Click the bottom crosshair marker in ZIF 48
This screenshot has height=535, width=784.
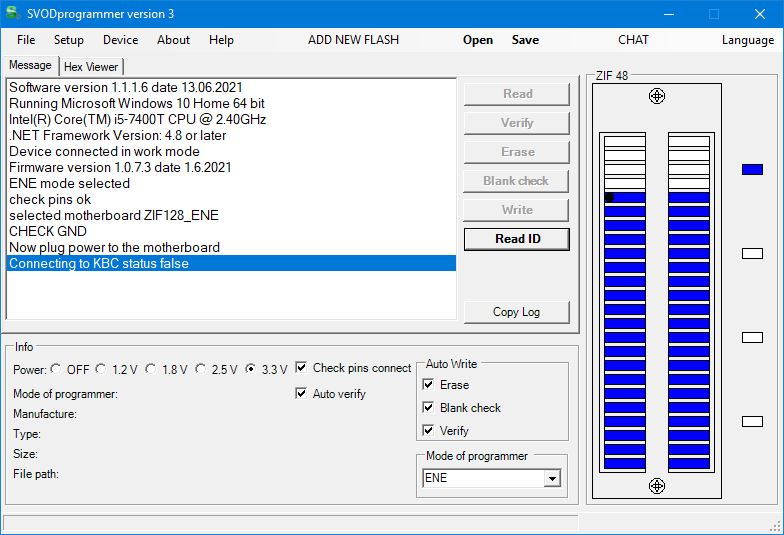coord(656,486)
